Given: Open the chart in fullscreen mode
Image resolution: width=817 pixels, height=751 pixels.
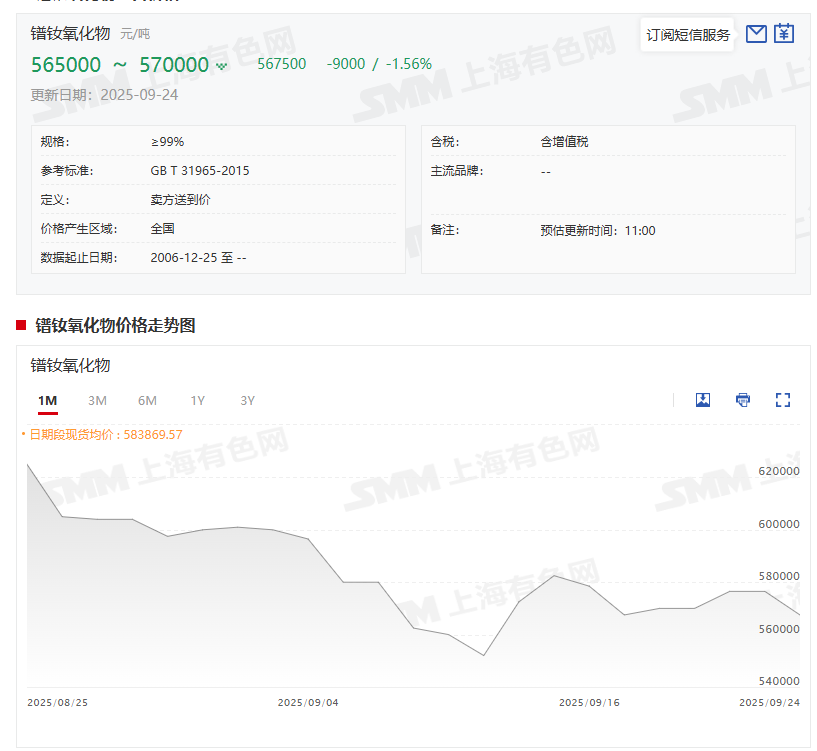Looking at the screenshot, I should click(783, 400).
